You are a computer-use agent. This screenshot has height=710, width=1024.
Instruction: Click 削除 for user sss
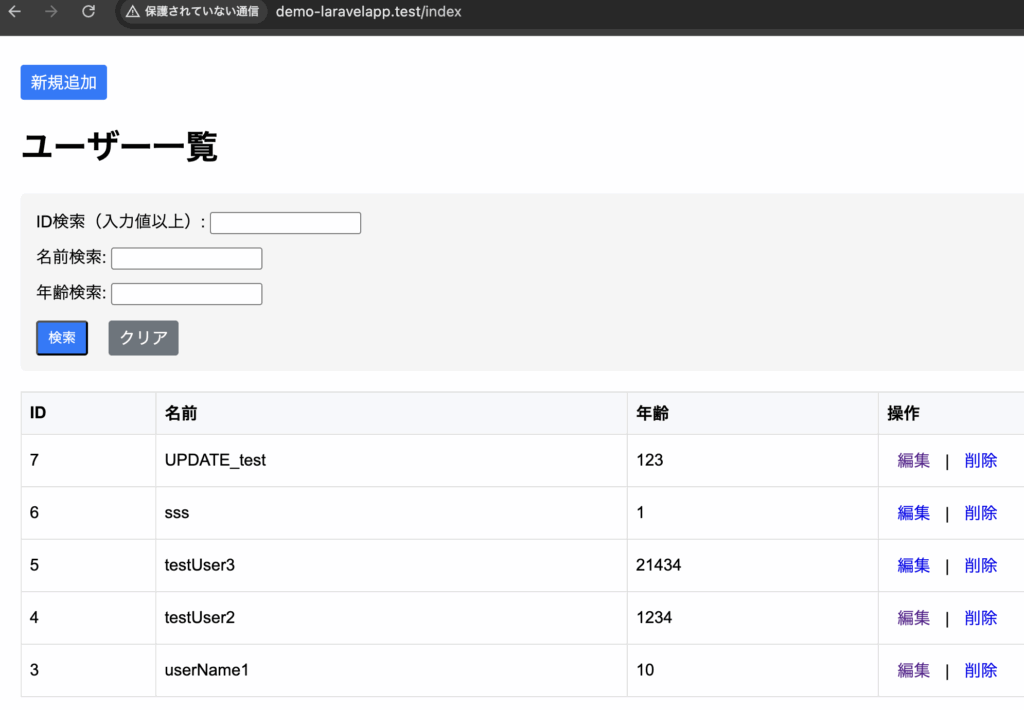(x=980, y=513)
